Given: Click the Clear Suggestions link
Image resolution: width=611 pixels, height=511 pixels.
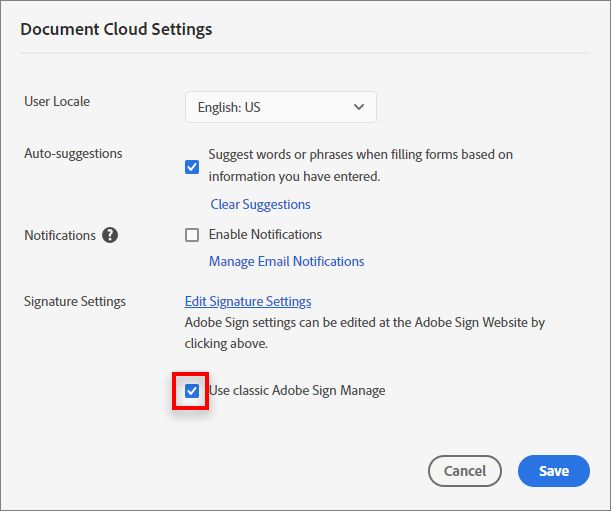Looking at the screenshot, I should [x=260, y=204].
